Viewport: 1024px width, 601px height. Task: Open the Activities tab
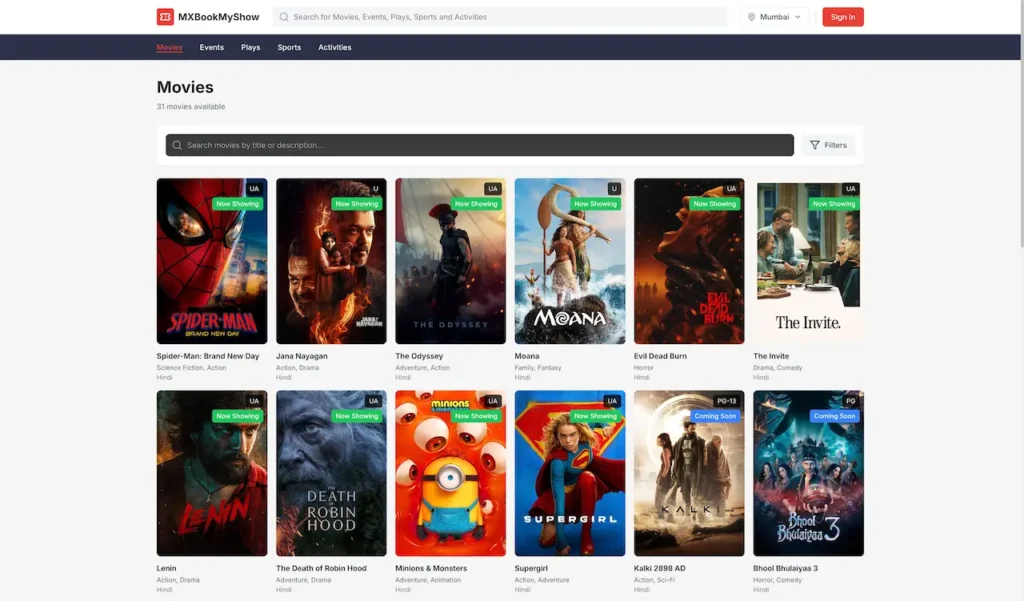[334, 47]
